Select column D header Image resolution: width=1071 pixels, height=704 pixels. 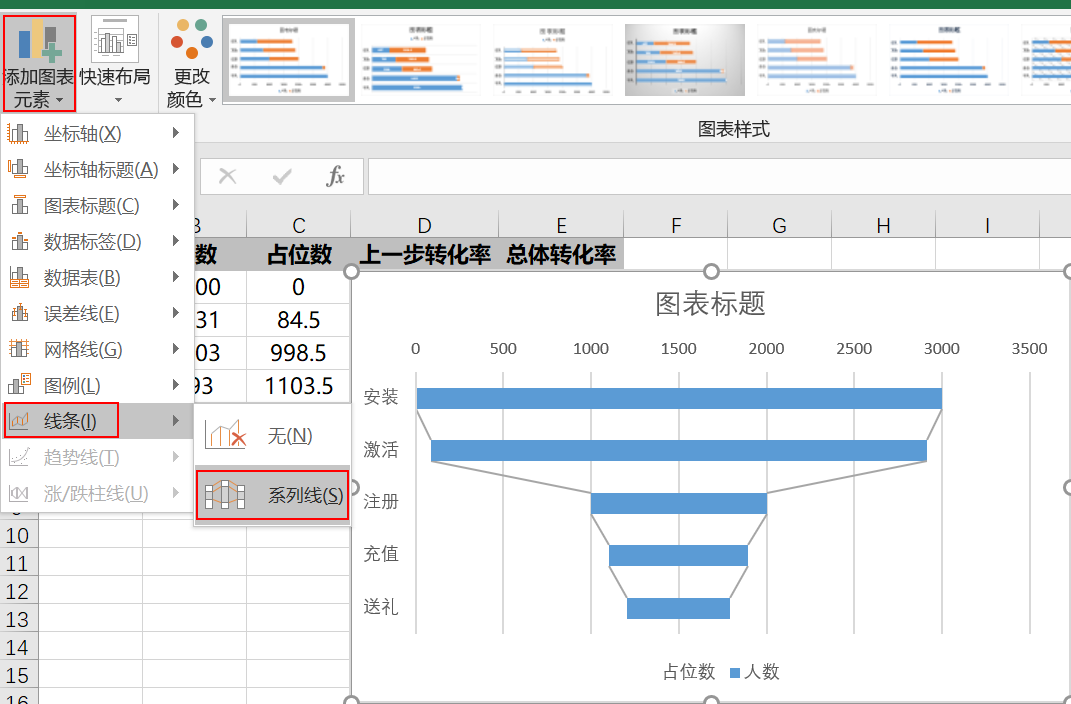pos(424,225)
